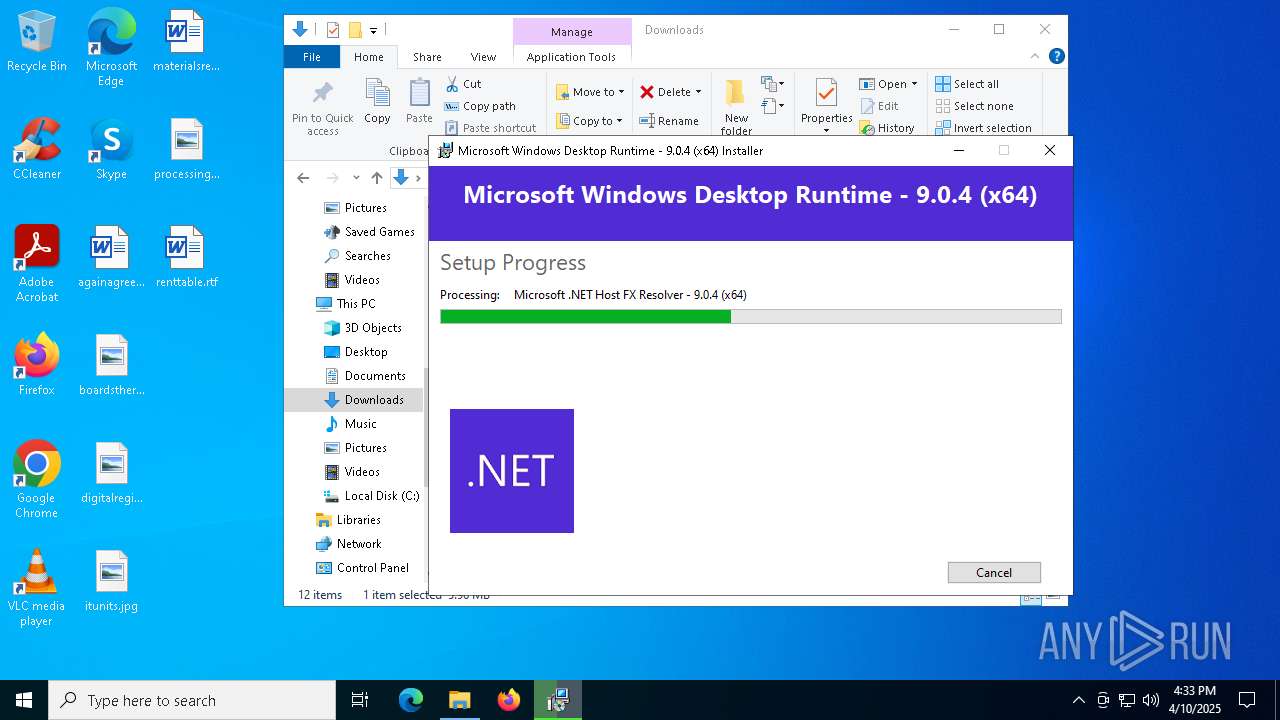The width and height of the screenshot is (1280, 720).
Task: Show hidden tray icons chevron
Action: pos(1078,700)
